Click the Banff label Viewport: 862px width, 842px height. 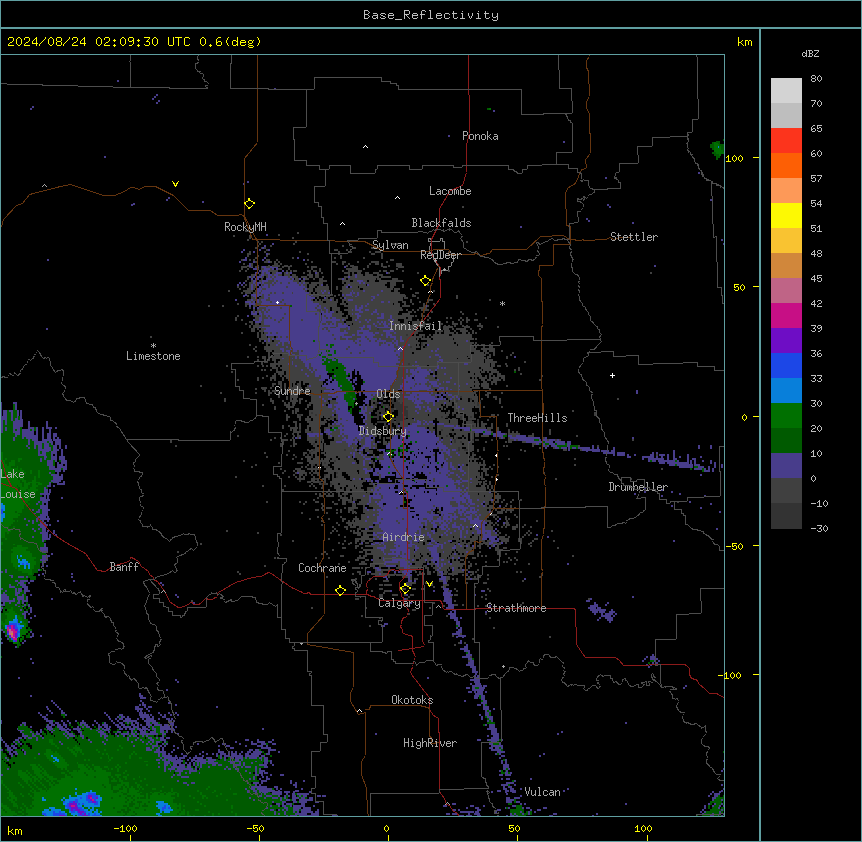(124, 567)
